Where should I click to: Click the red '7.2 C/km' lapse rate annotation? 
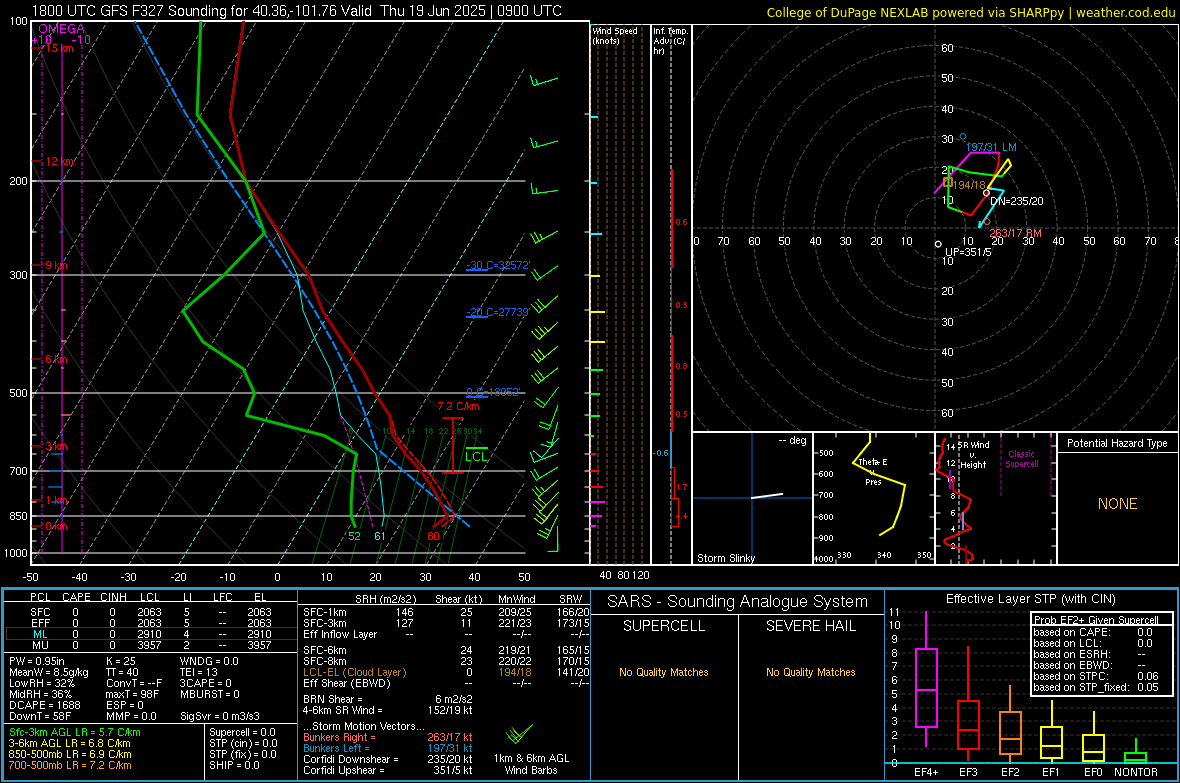tap(458, 406)
